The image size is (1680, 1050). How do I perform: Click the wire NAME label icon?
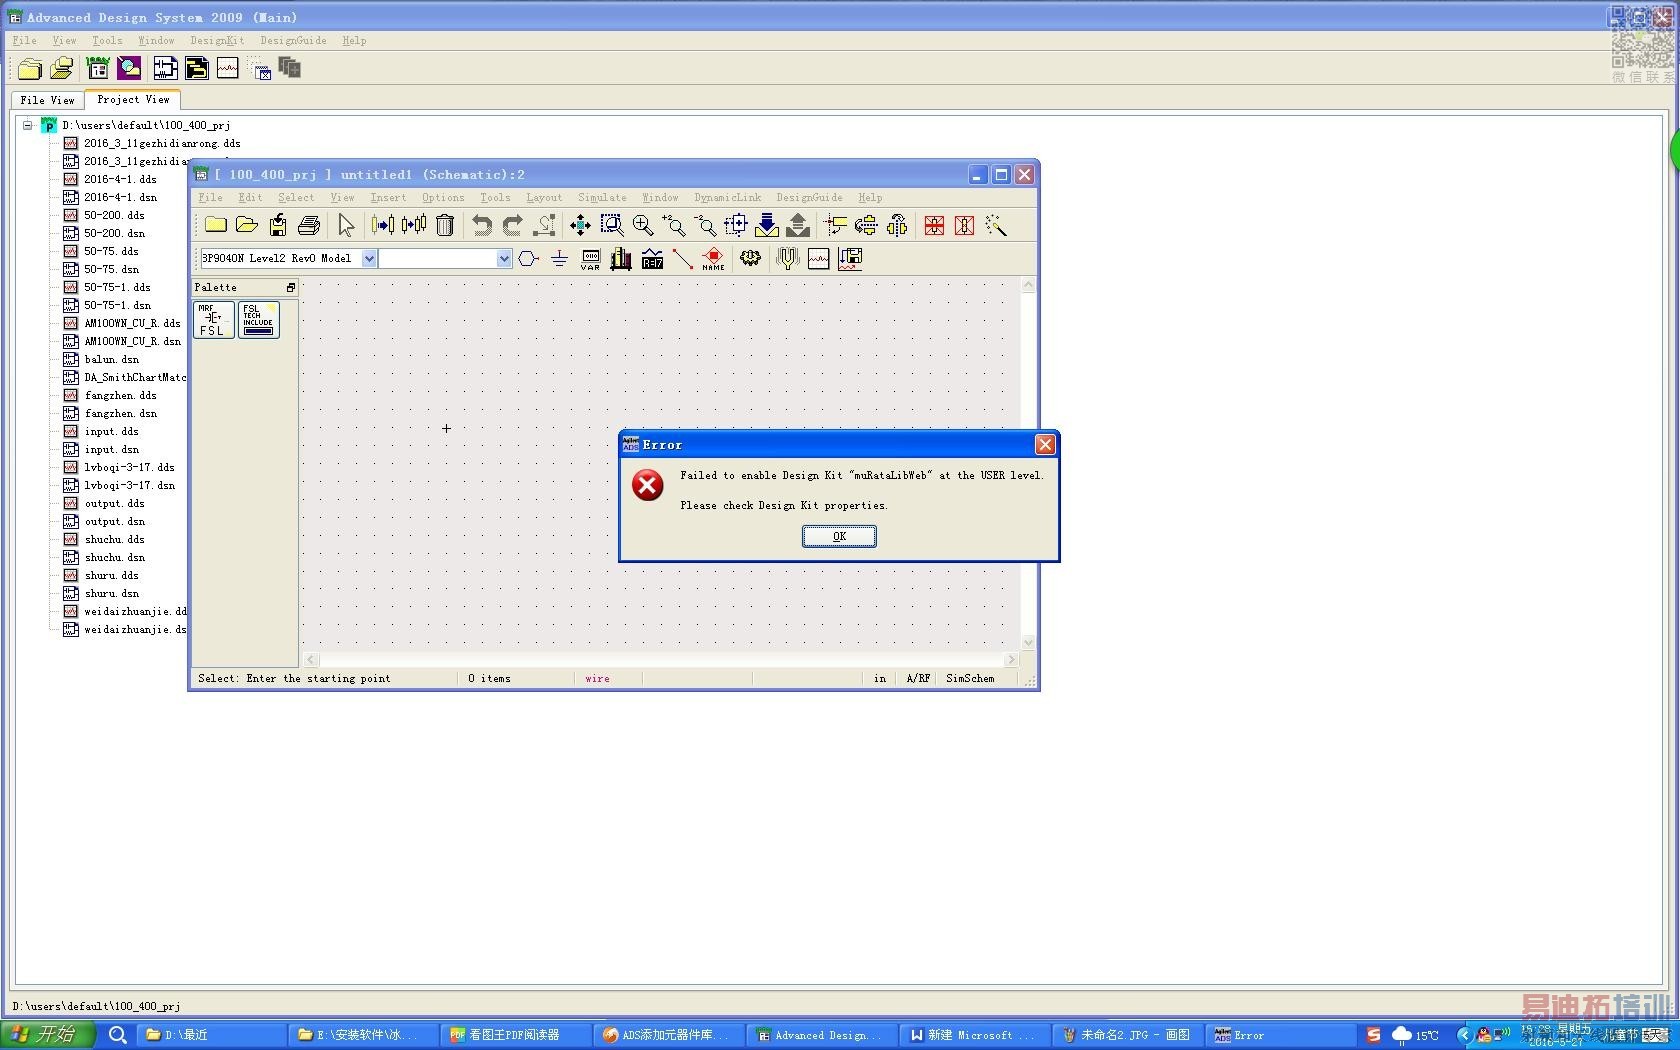click(x=713, y=259)
